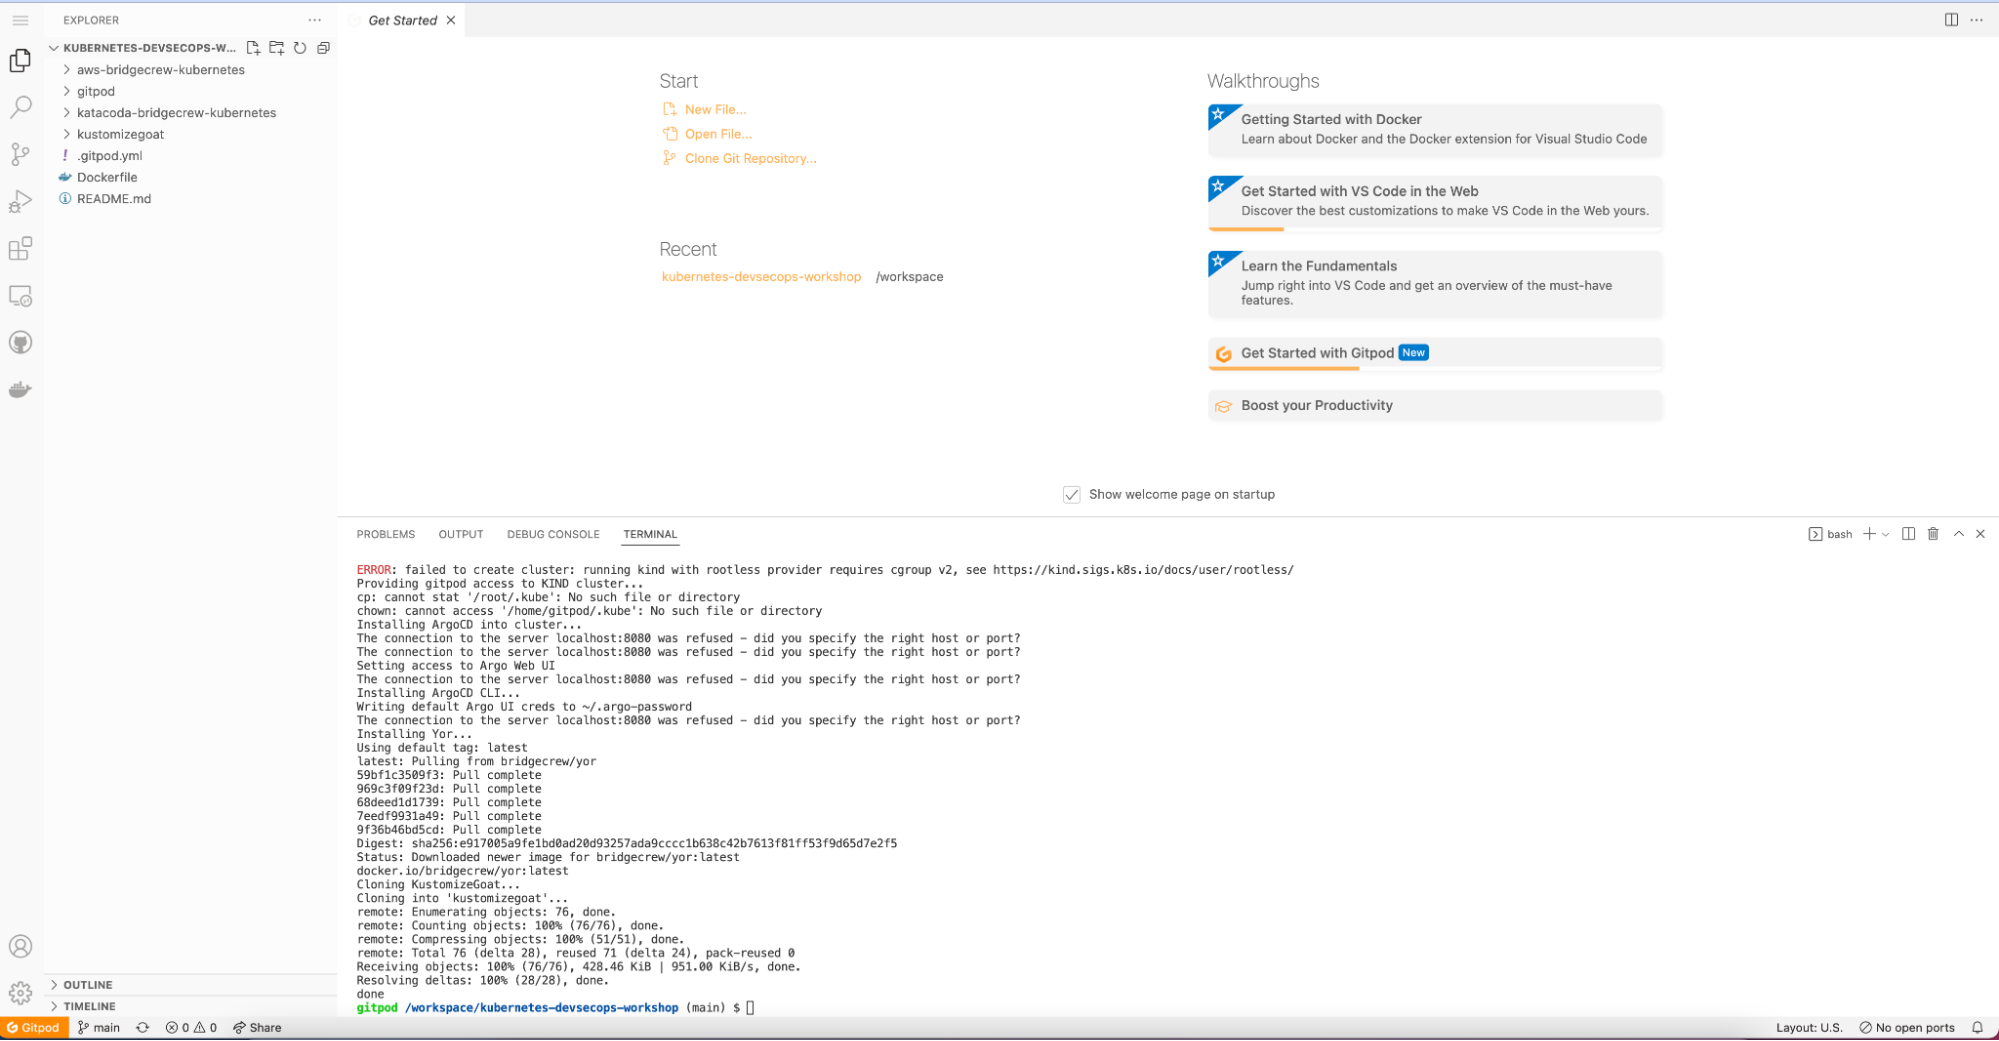Open Explorer views and more actions menu
The width and height of the screenshot is (1999, 1041).
pos(315,20)
